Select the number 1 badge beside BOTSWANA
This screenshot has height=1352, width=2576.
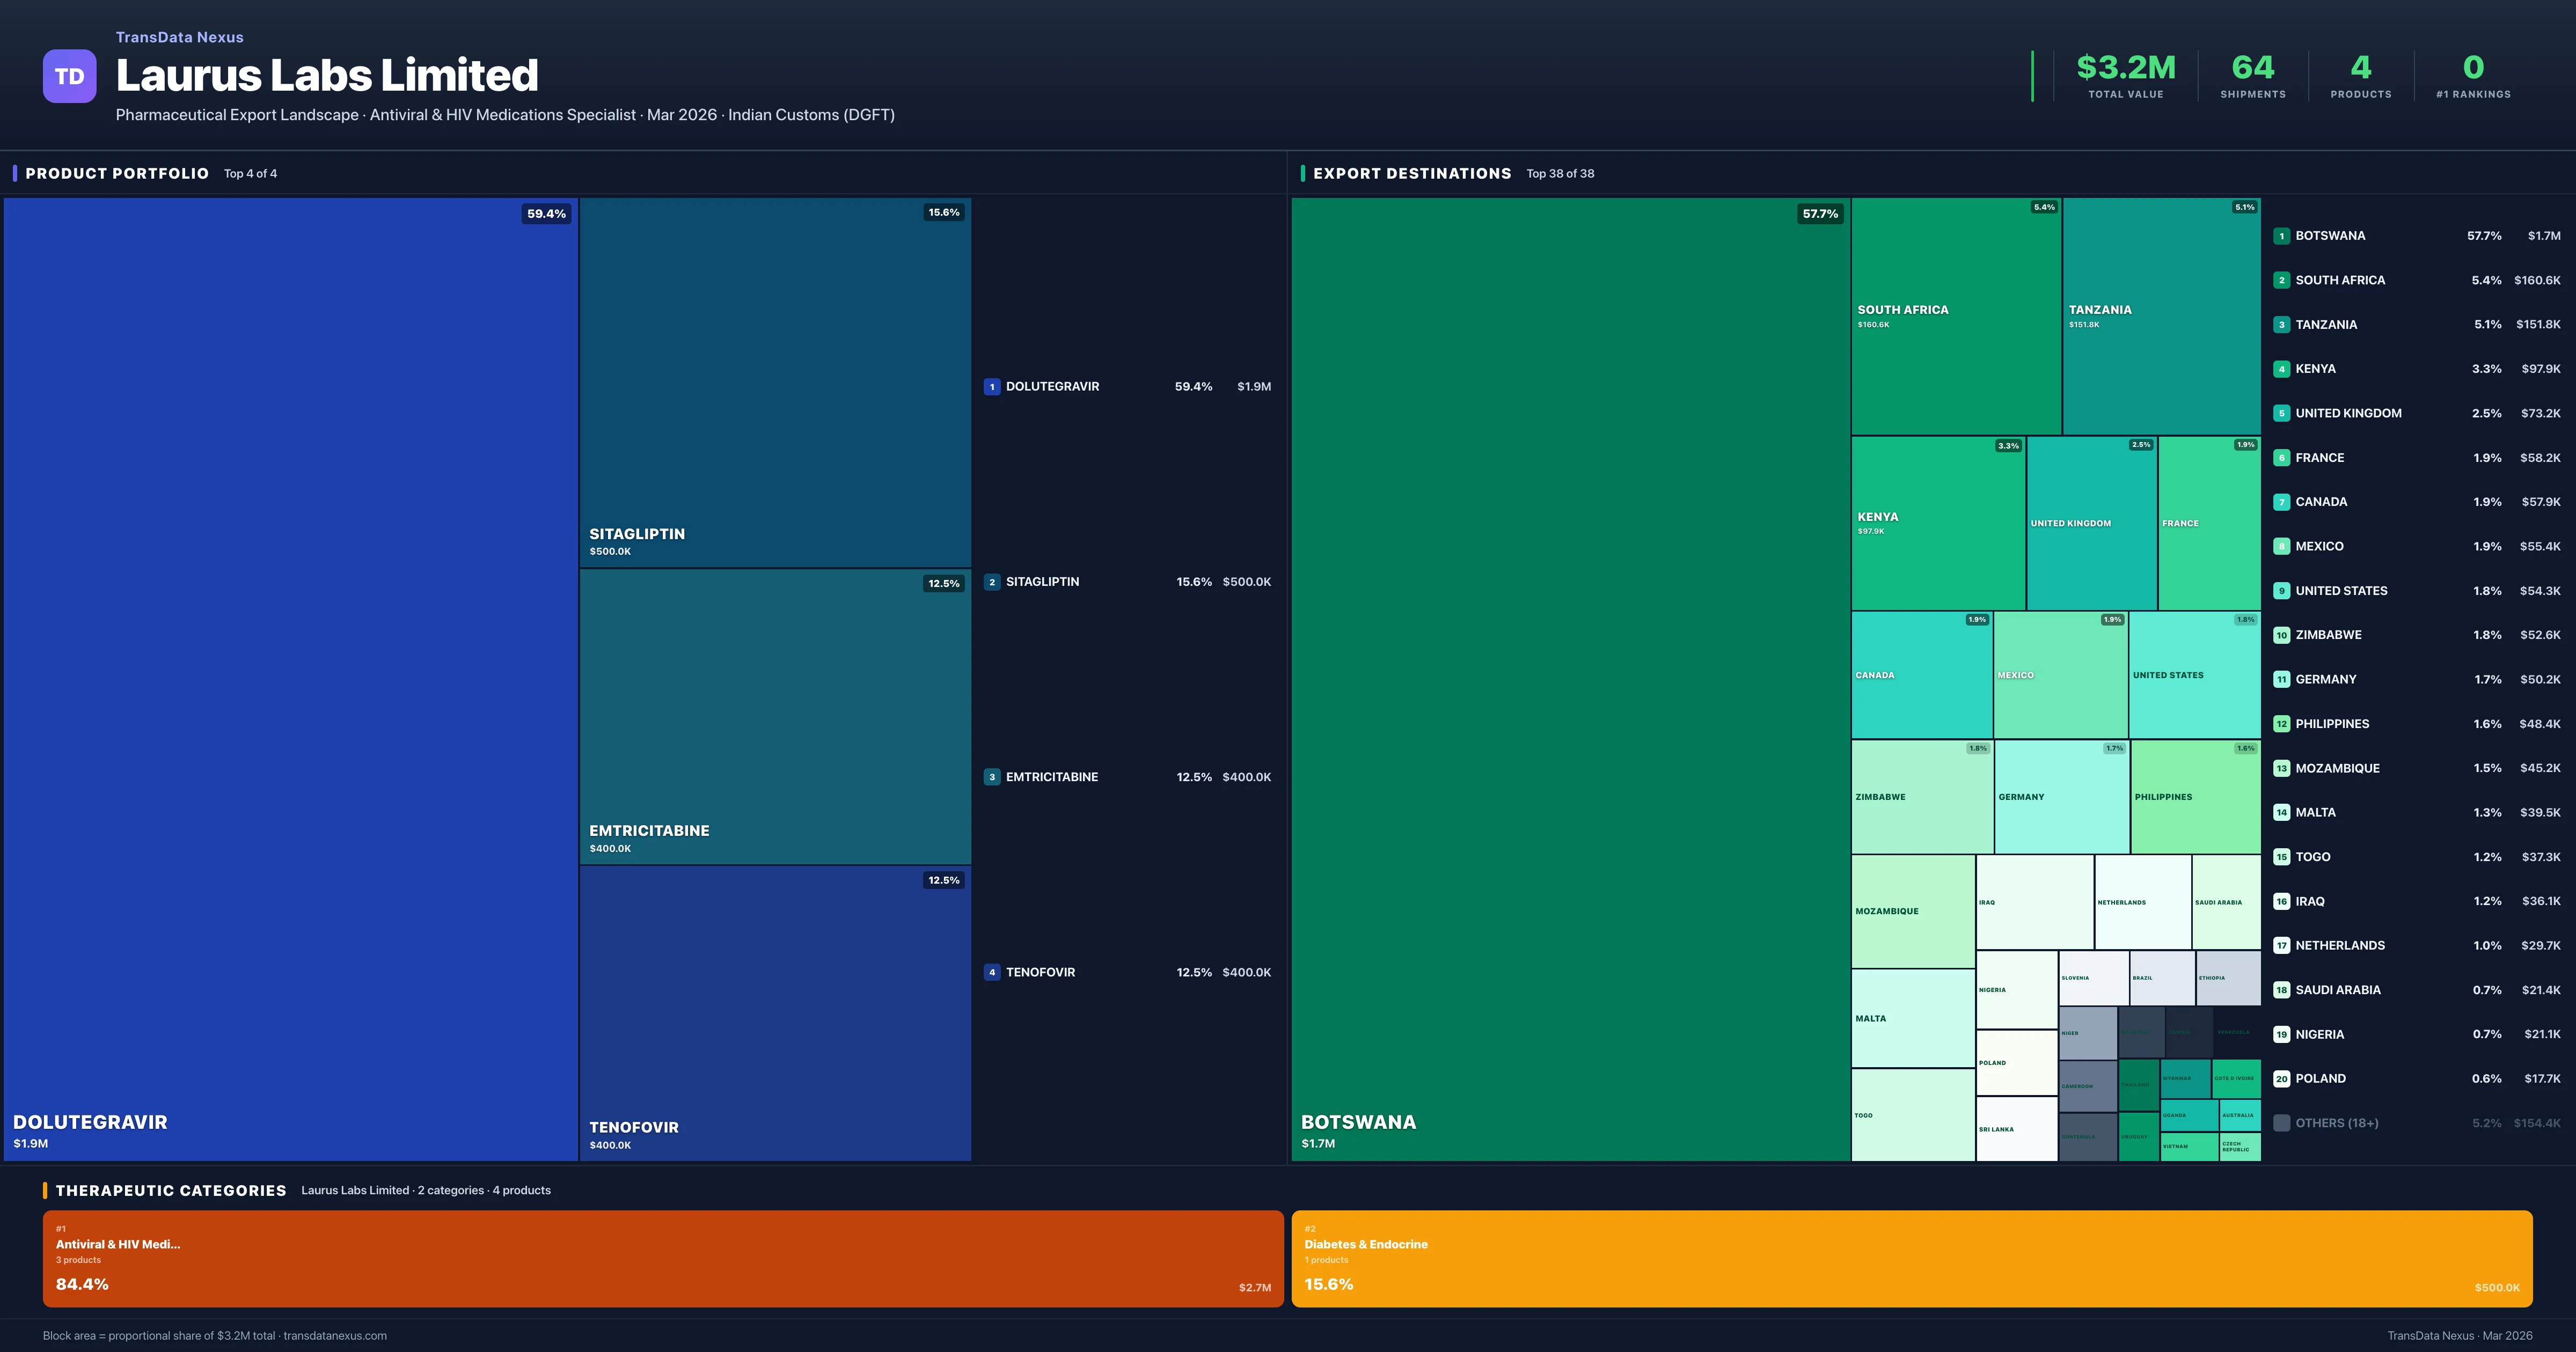pyautogui.click(x=2282, y=236)
